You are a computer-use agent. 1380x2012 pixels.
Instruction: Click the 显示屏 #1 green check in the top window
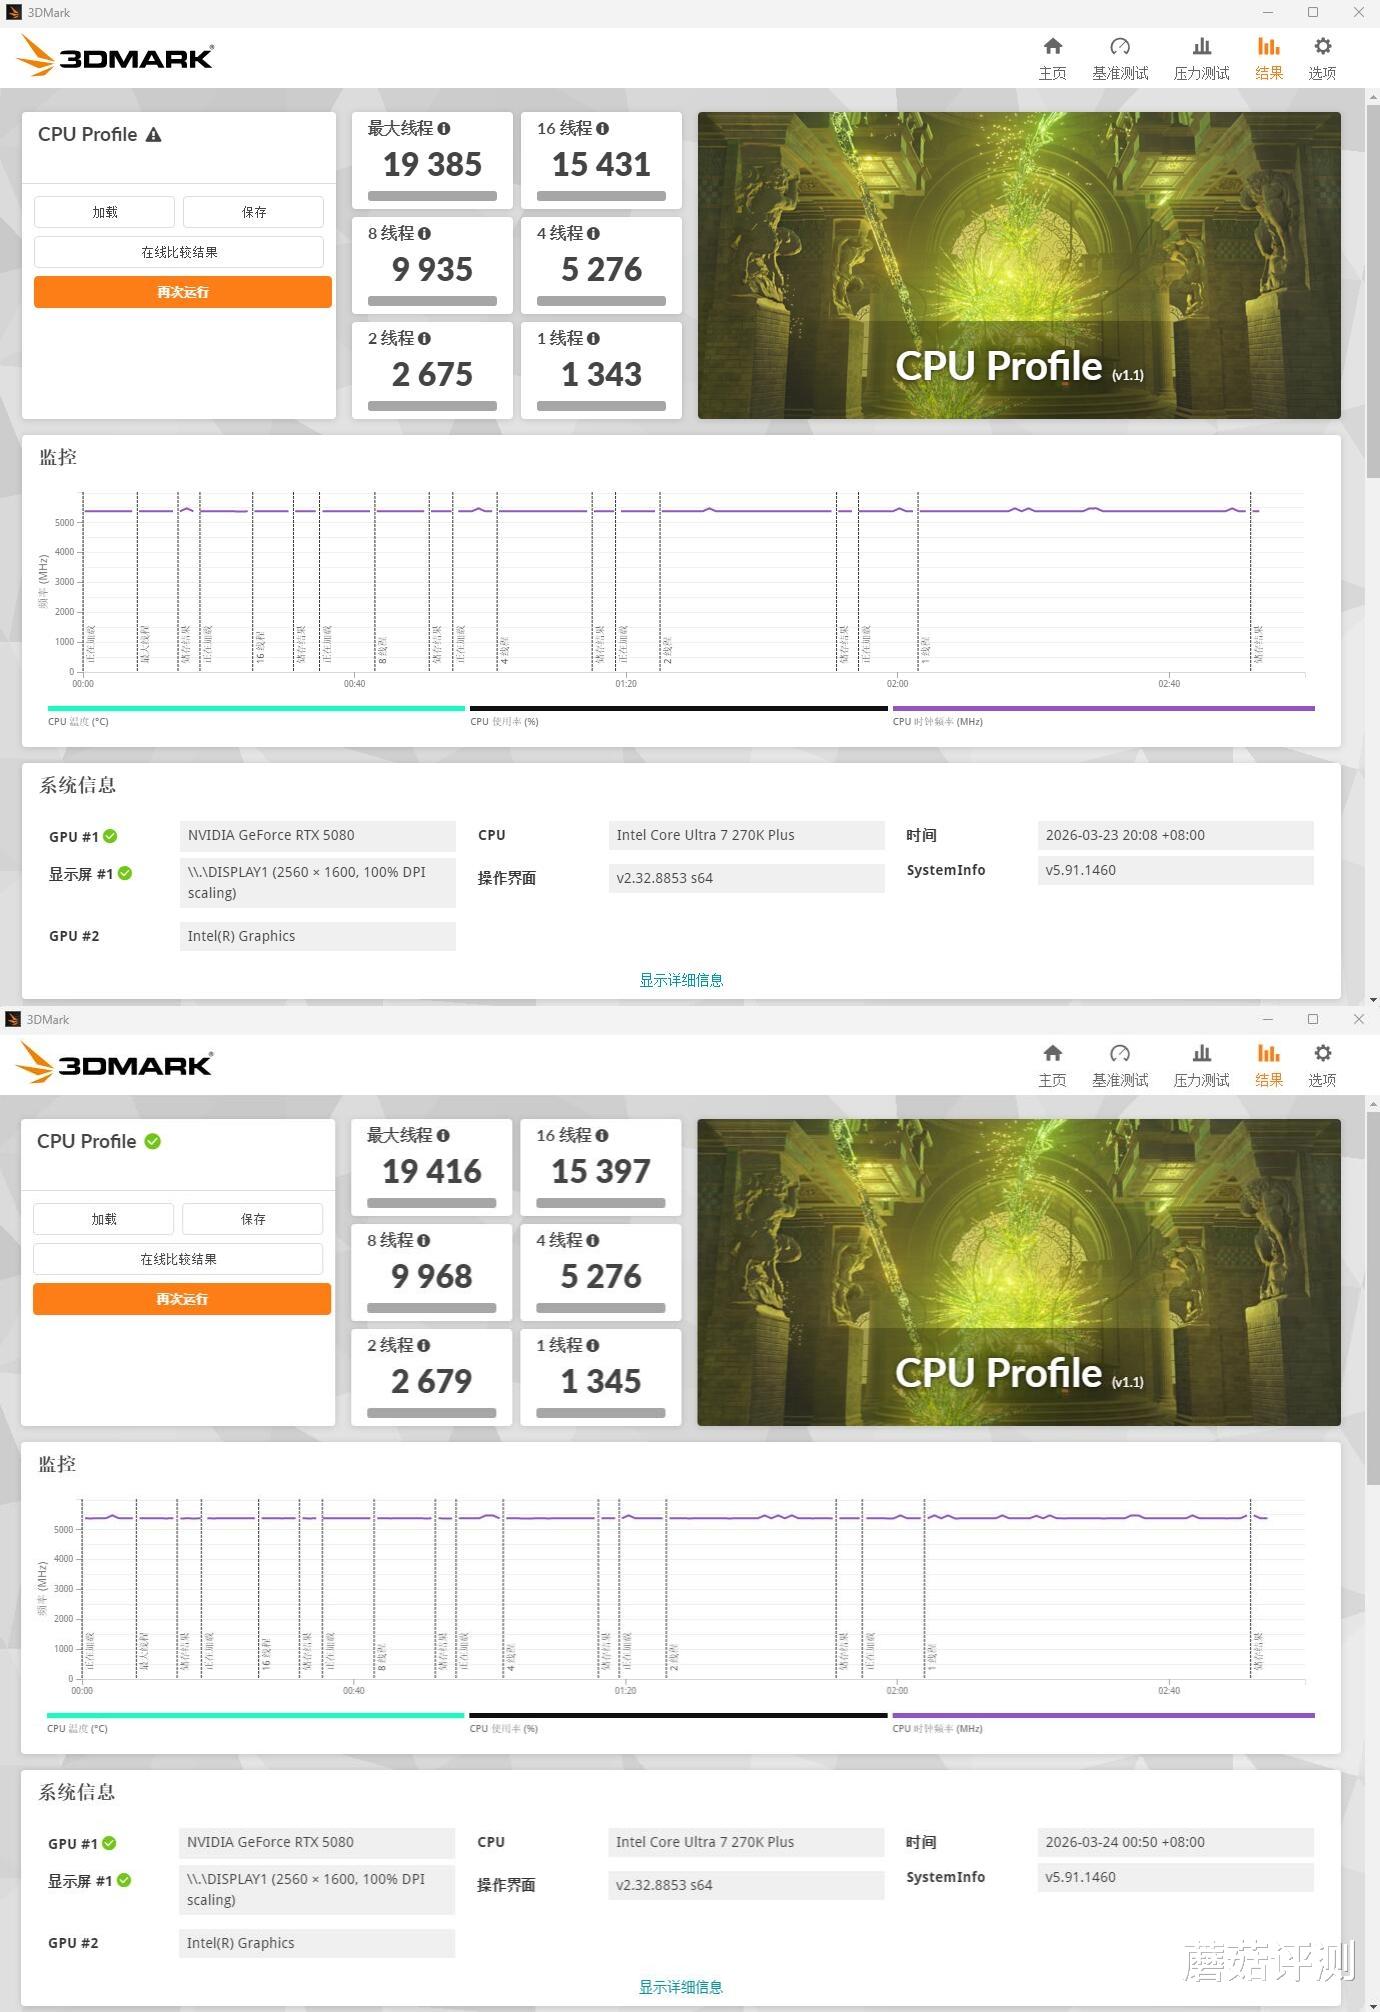[125, 873]
